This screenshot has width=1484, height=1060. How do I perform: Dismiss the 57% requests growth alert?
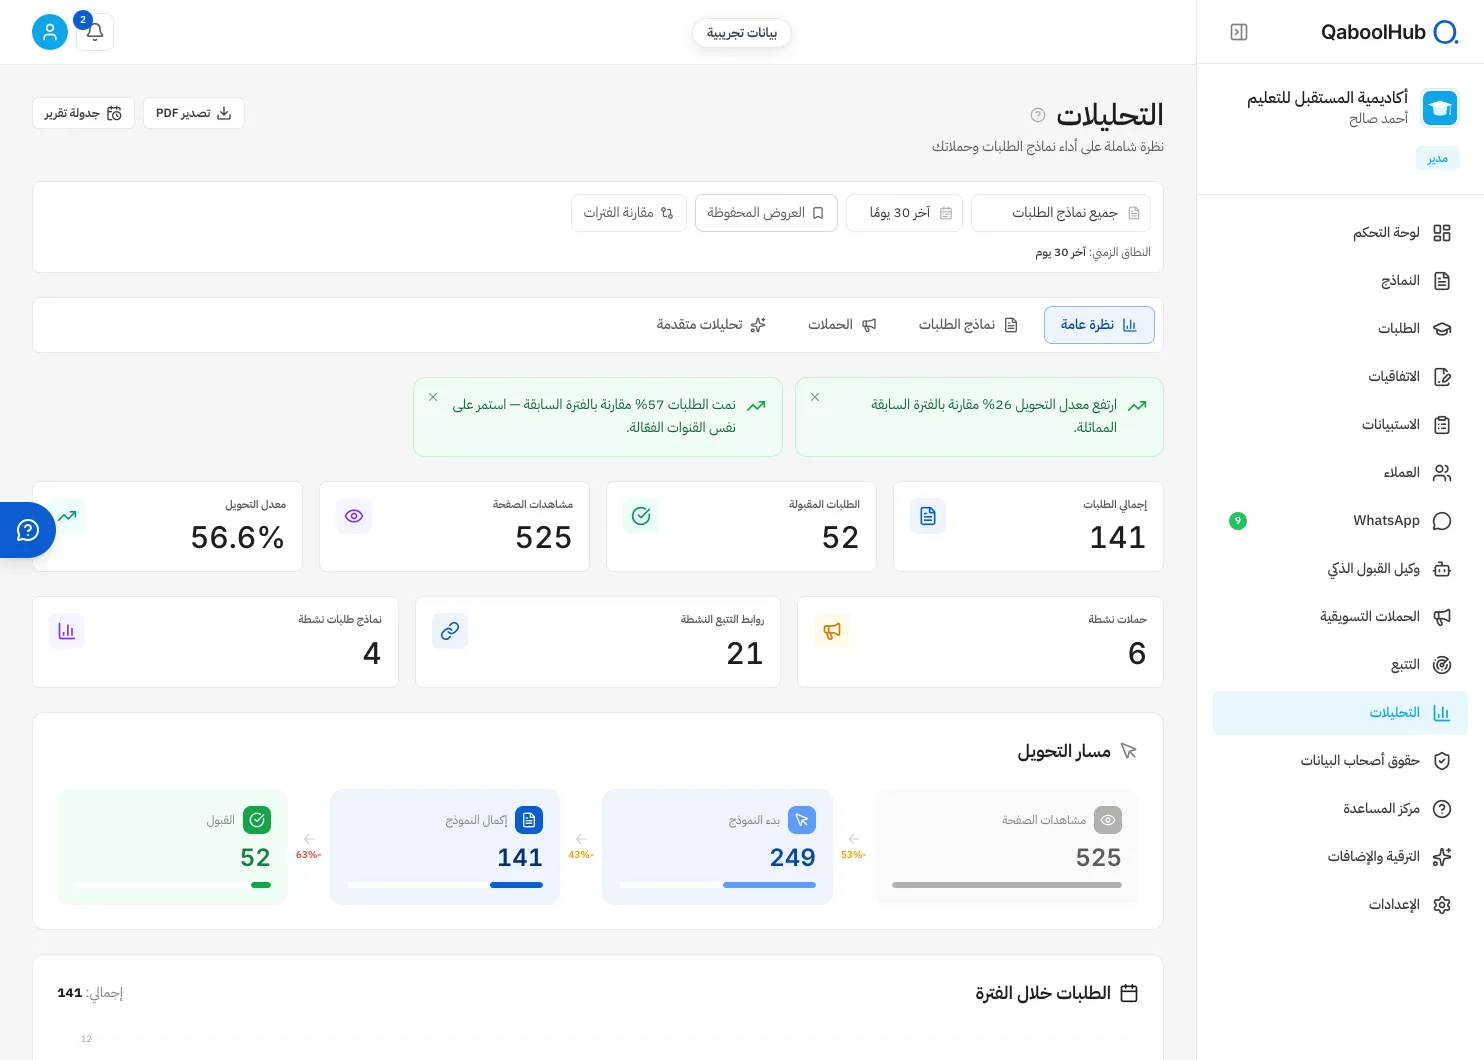(433, 397)
